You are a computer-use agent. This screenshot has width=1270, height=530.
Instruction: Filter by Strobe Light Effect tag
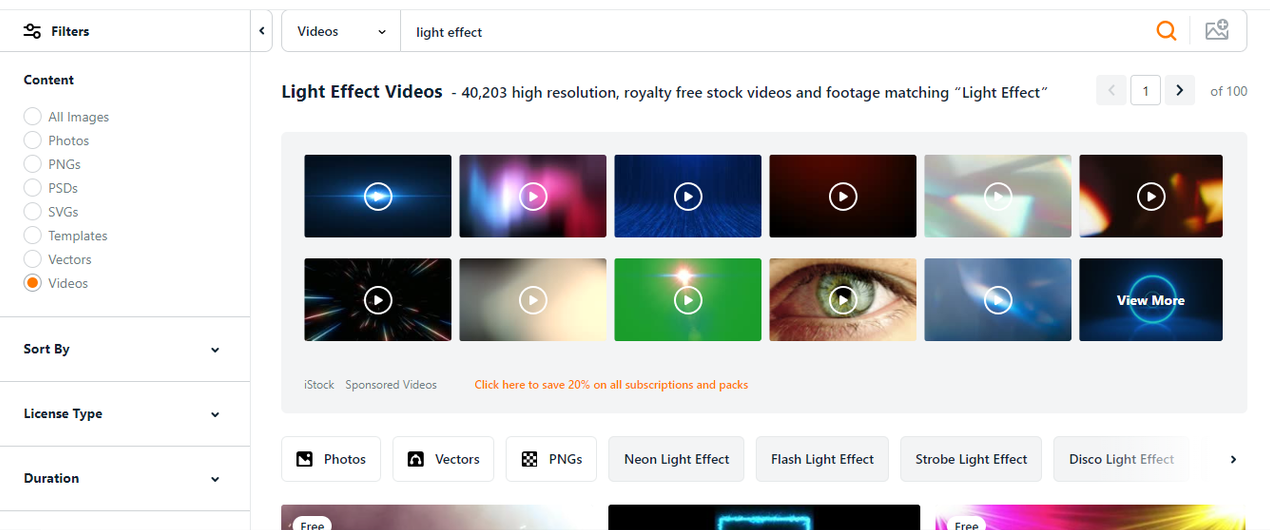(971, 459)
